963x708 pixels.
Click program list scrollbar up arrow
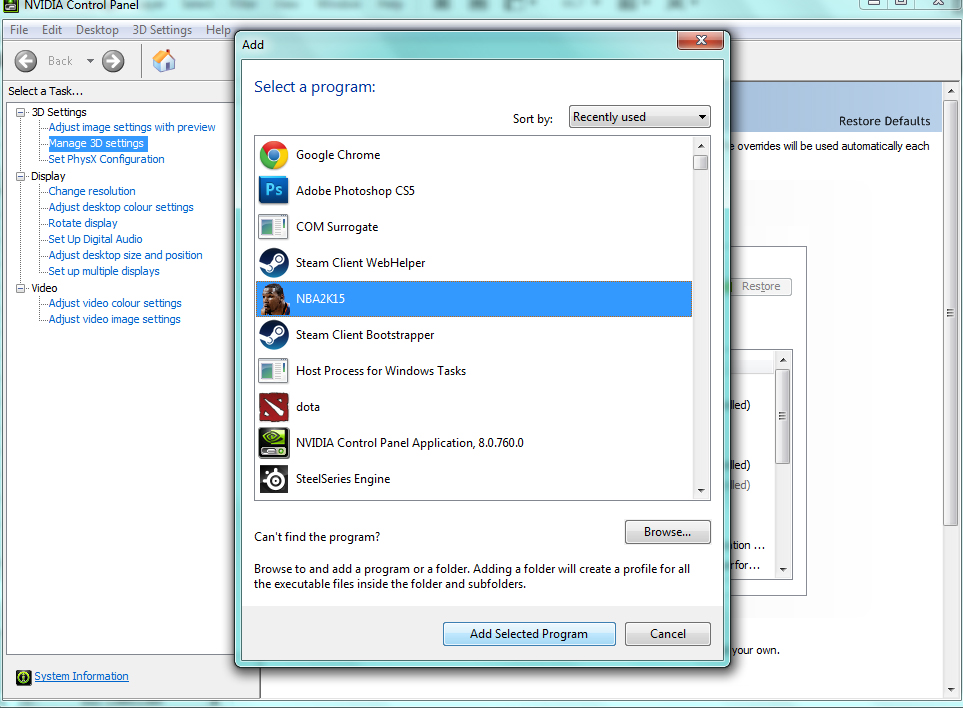point(701,146)
